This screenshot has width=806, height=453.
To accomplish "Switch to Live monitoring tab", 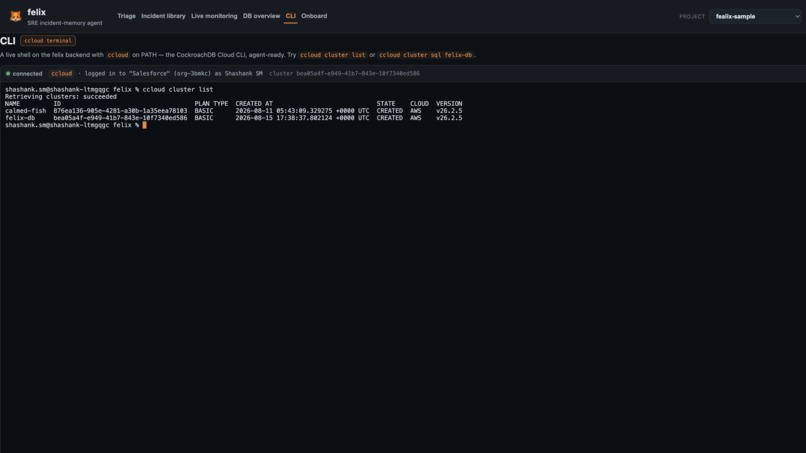I will pos(214,16).
